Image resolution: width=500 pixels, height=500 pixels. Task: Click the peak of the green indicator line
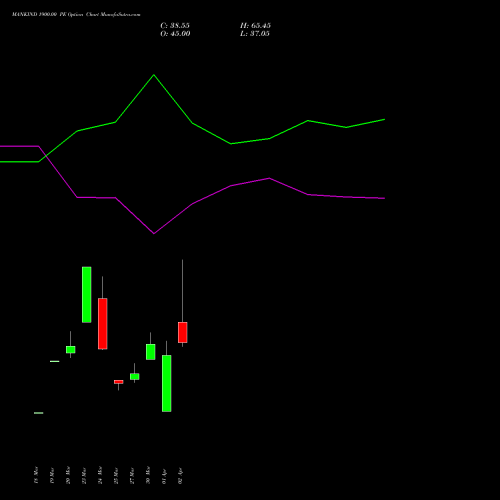point(154,75)
